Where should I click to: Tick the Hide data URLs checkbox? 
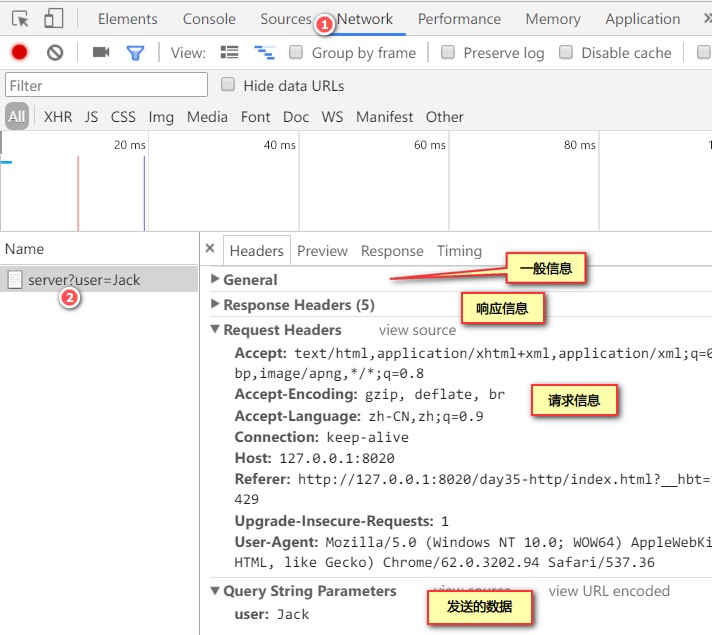pyautogui.click(x=227, y=84)
